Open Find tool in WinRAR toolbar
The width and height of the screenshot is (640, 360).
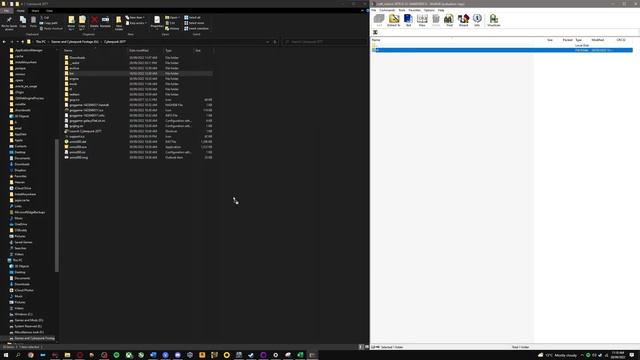[449, 20]
